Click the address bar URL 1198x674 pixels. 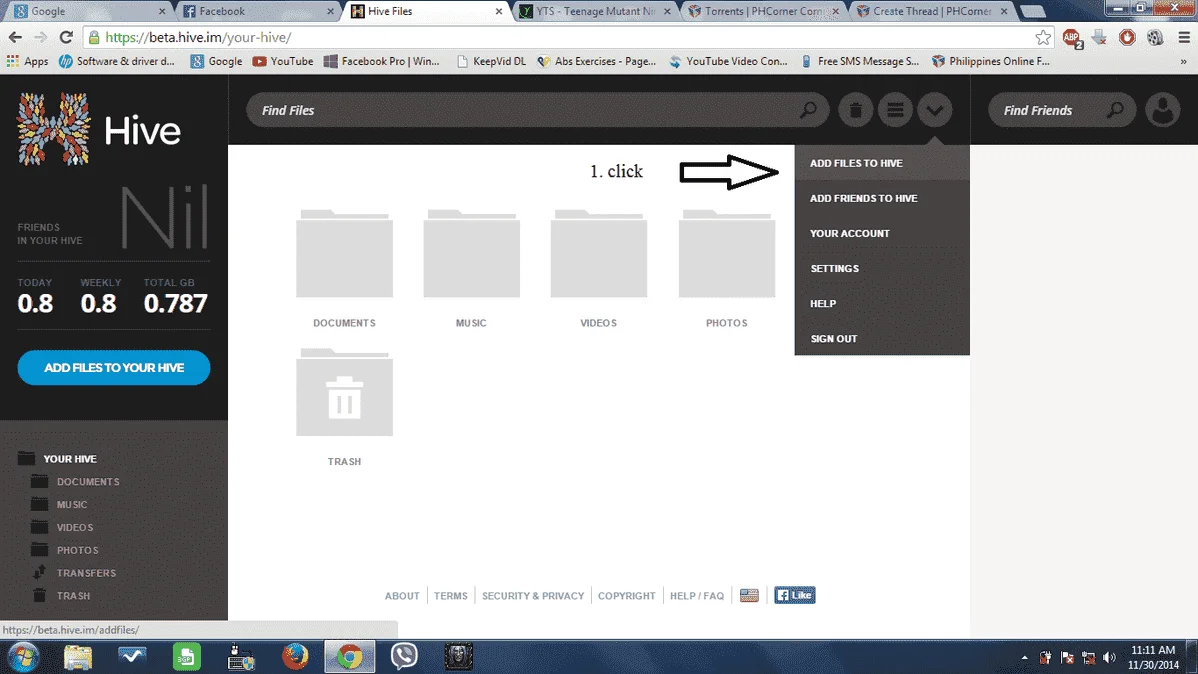tap(198, 37)
